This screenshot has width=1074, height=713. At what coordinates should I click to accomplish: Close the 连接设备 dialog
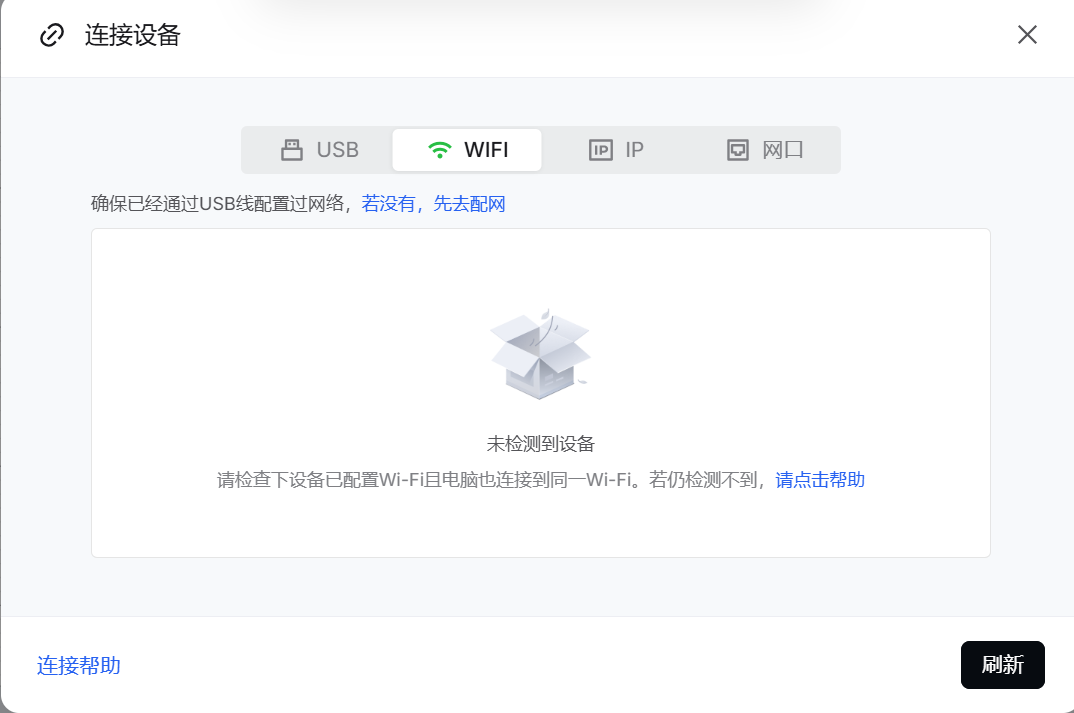(x=1027, y=35)
